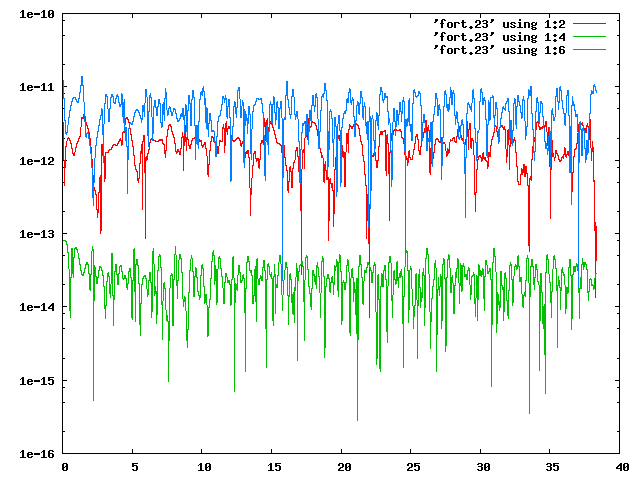640x480 pixels.
Task: Select the red legend line sample
Action: (589, 24)
